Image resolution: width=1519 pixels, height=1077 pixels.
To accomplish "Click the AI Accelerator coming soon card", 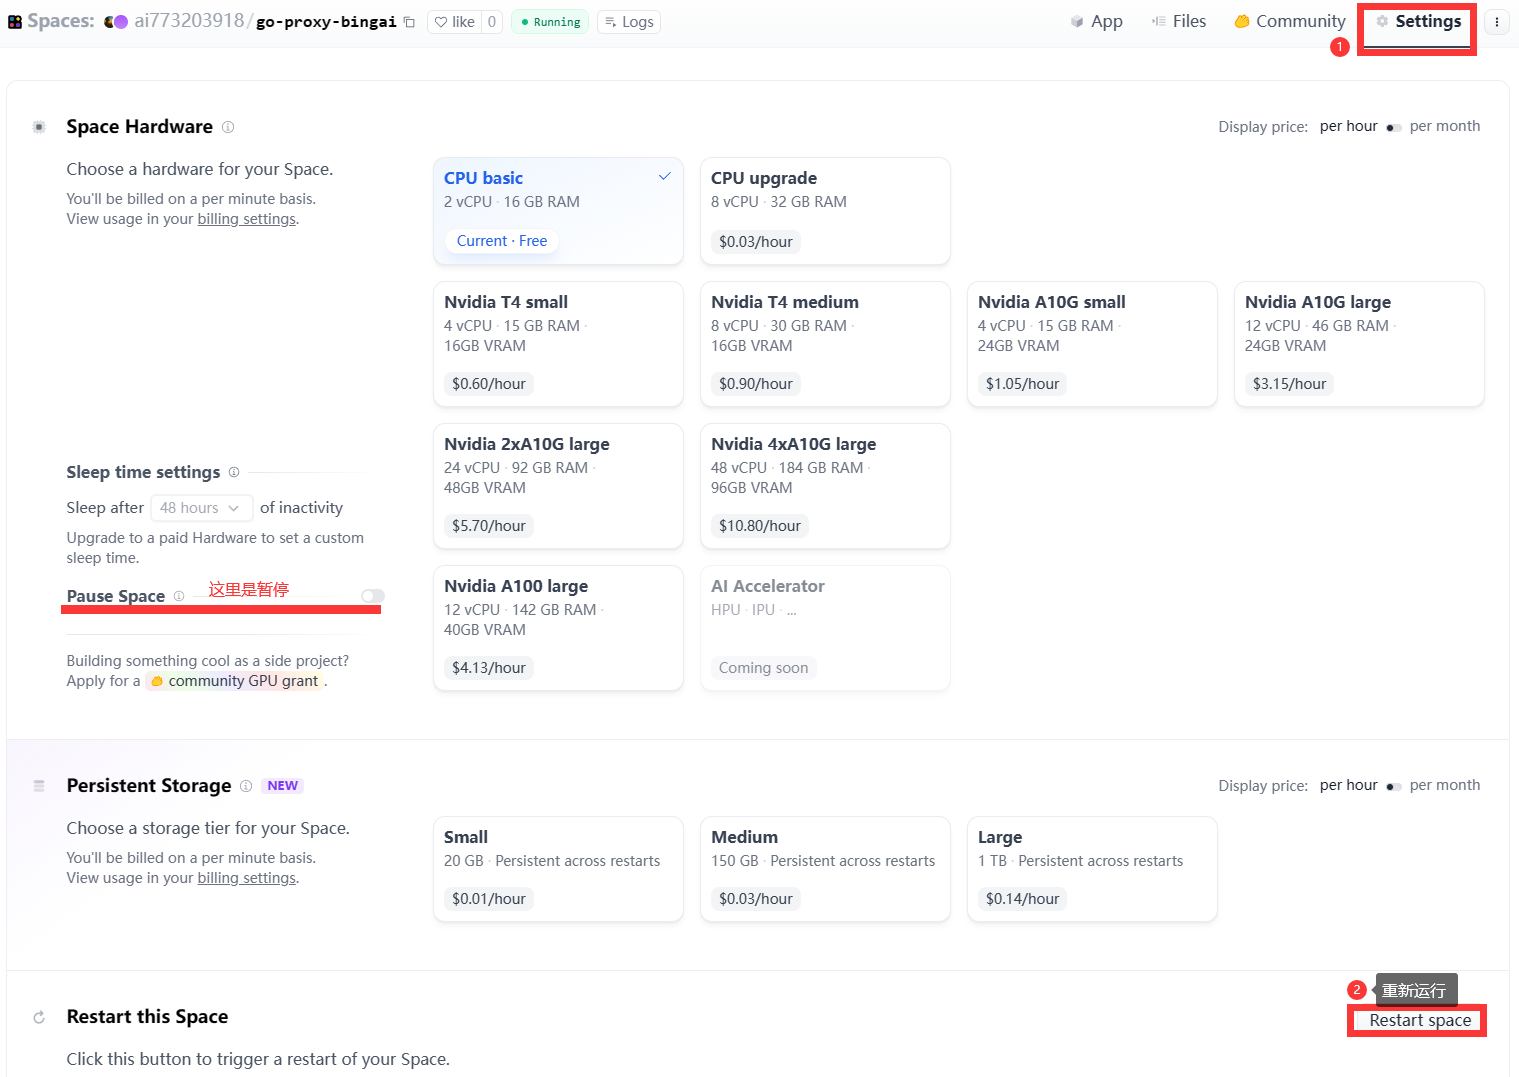I will 825,628.
